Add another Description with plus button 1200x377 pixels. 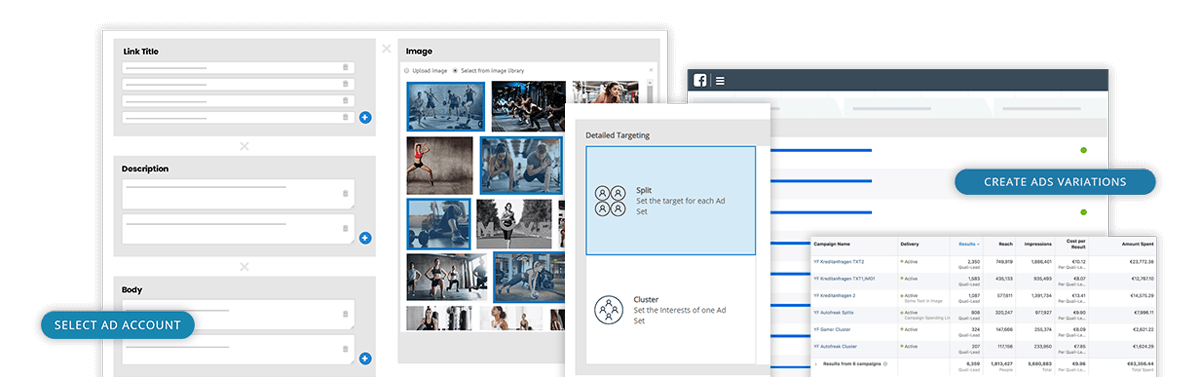tap(365, 238)
